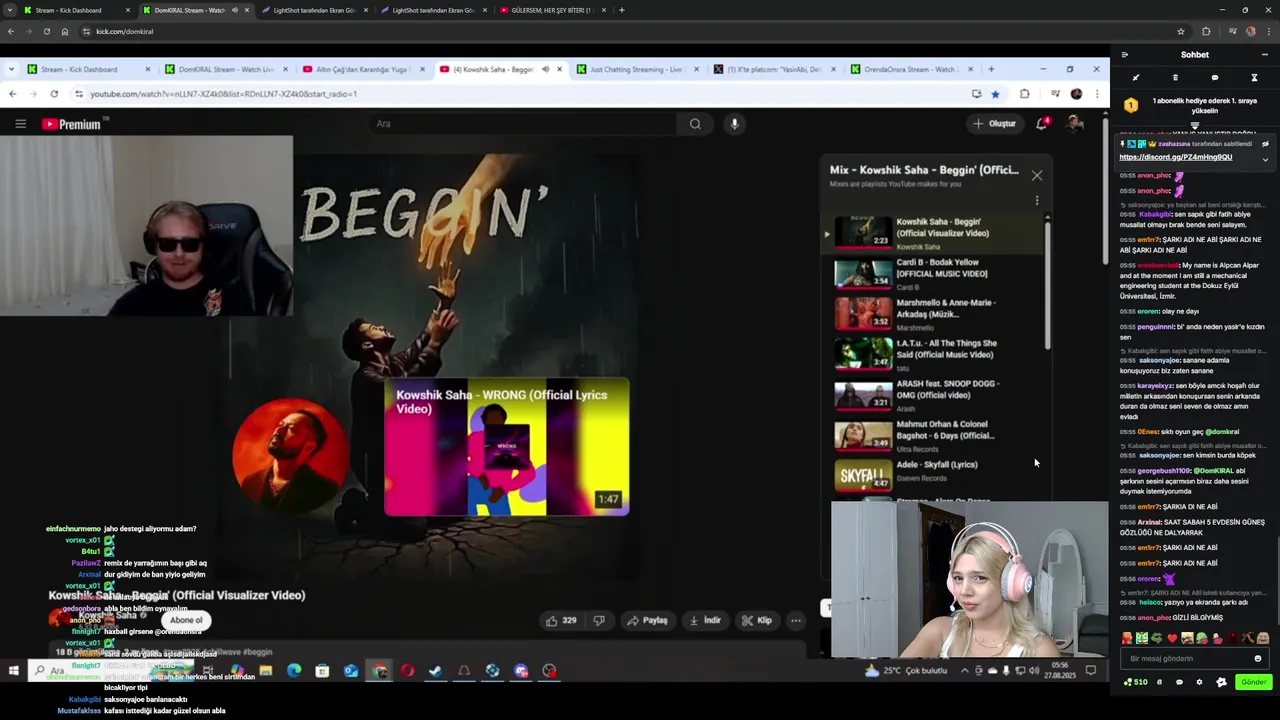Screen dimensions: 1280x720
Task: Click the Abone ol subscribe button
Action: [185, 620]
